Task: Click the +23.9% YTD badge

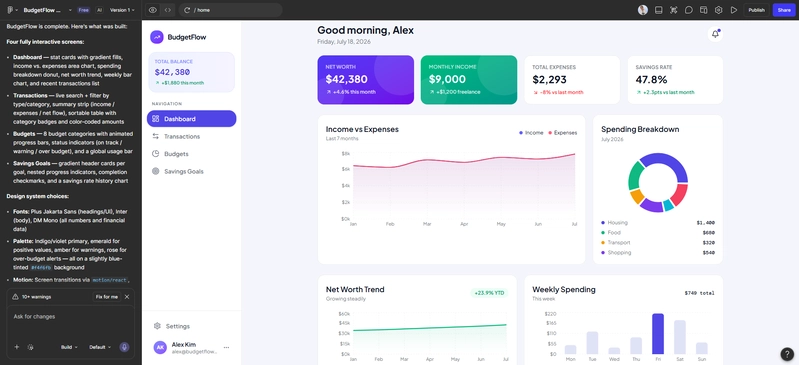Action: coord(489,293)
